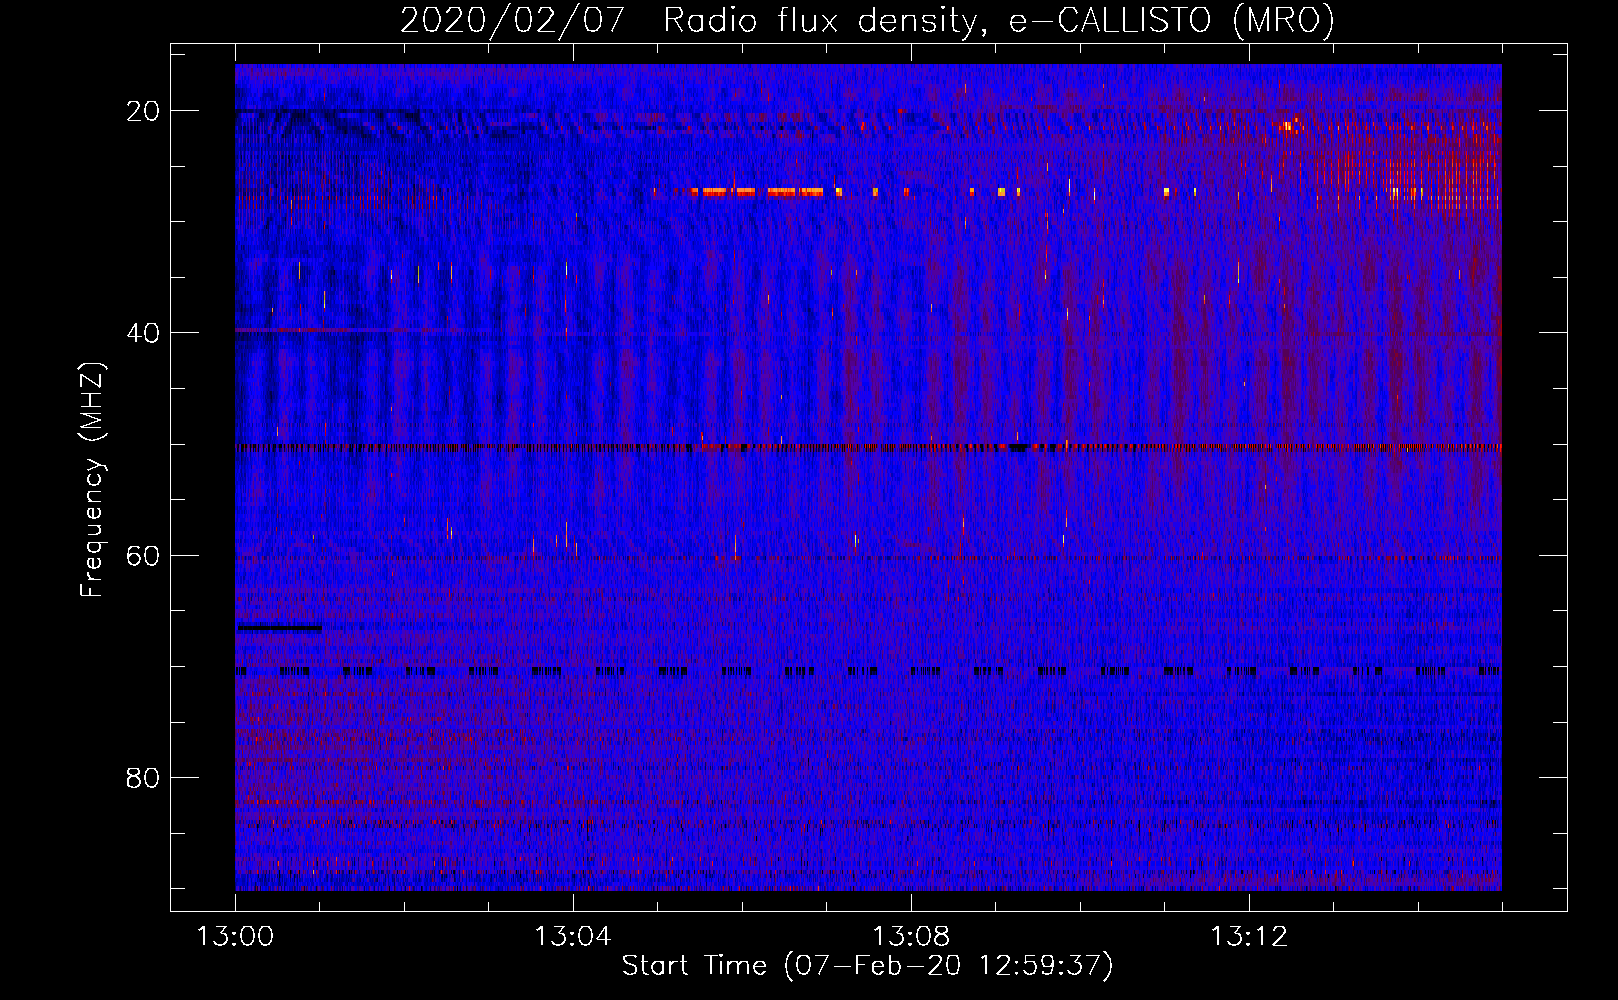Click the 40 frequency tick label
This screenshot has height=1000, width=1618.
143,333
